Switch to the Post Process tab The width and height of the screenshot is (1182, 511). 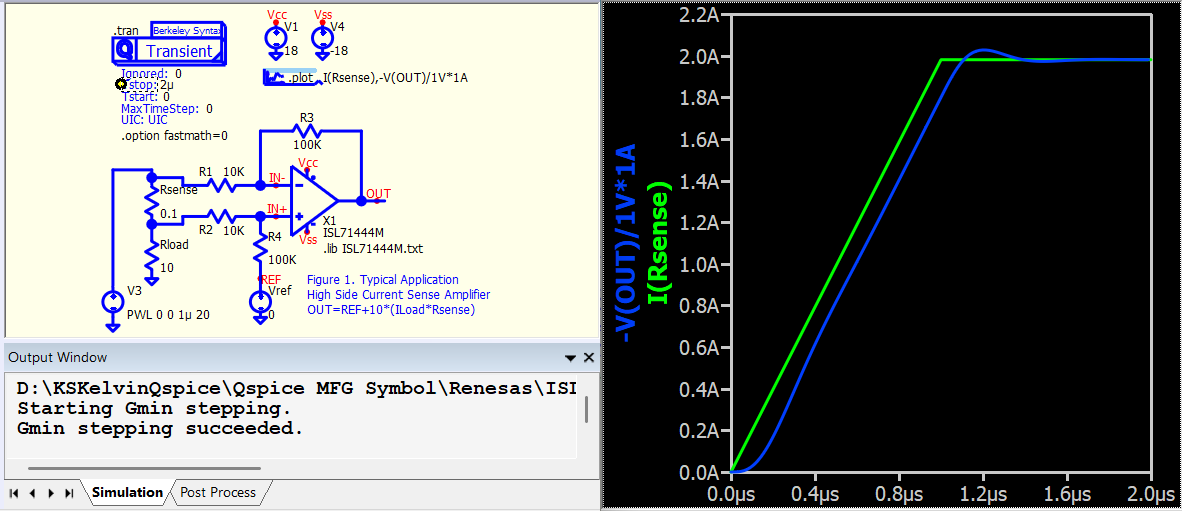(x=218, y=492)
